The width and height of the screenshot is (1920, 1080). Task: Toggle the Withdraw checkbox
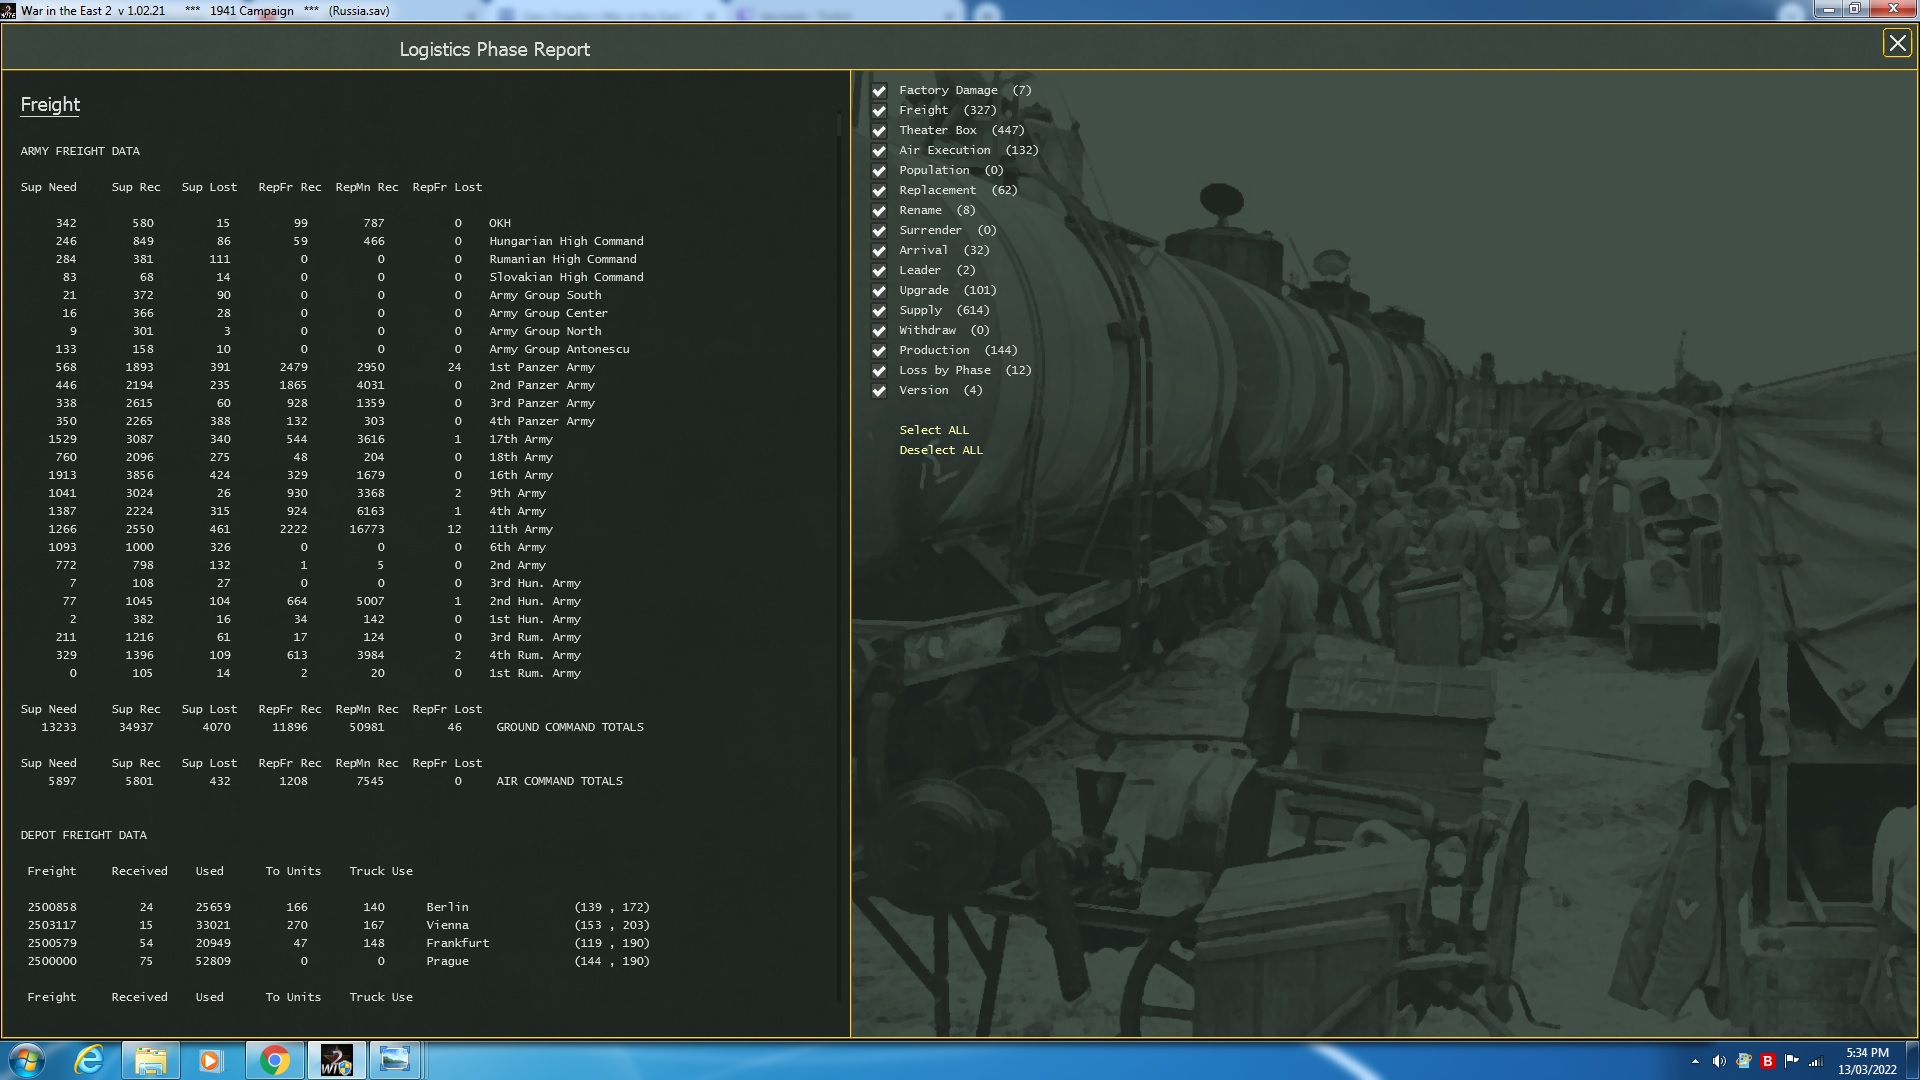[x=879, y=331]
